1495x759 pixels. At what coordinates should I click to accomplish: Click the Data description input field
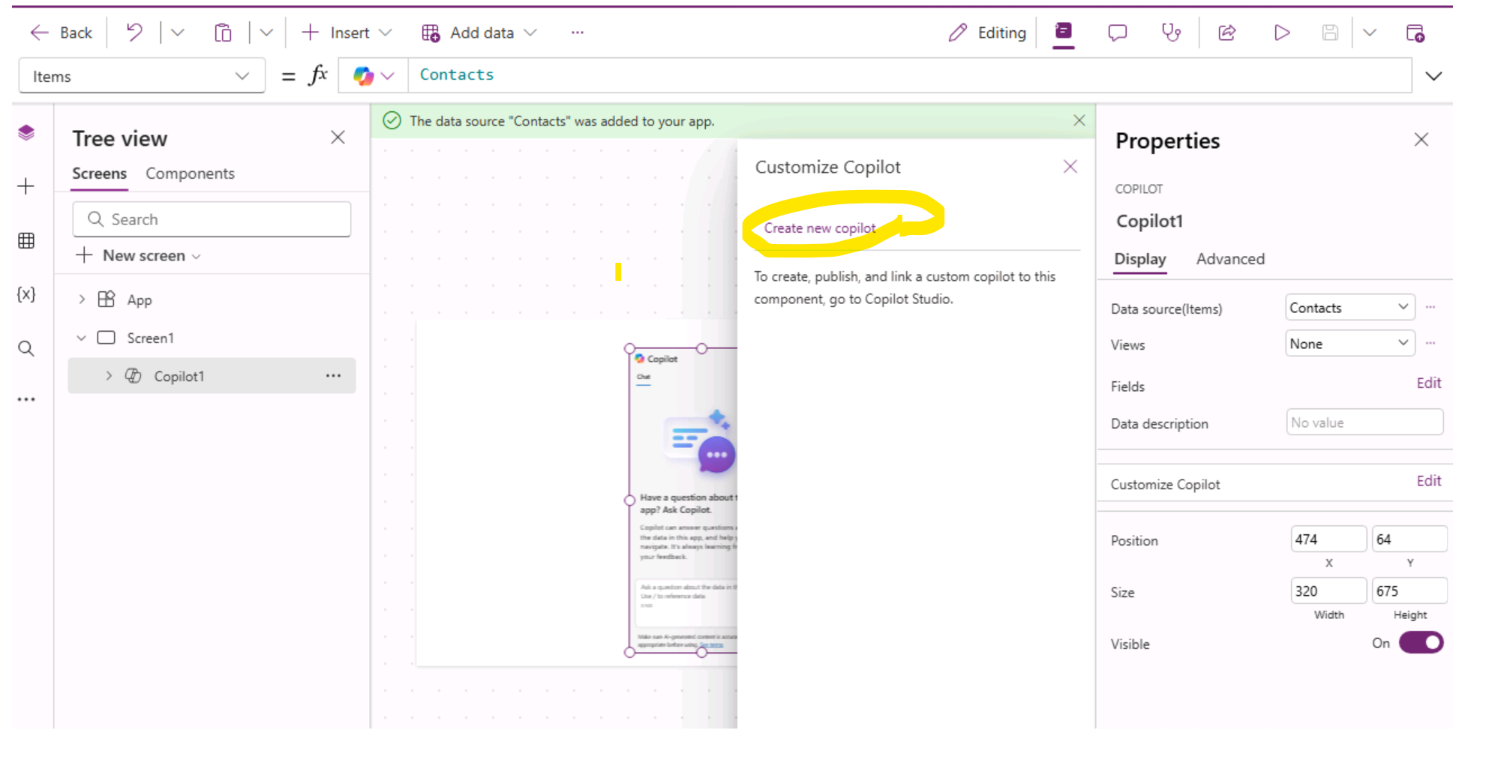pos(1364,423)
